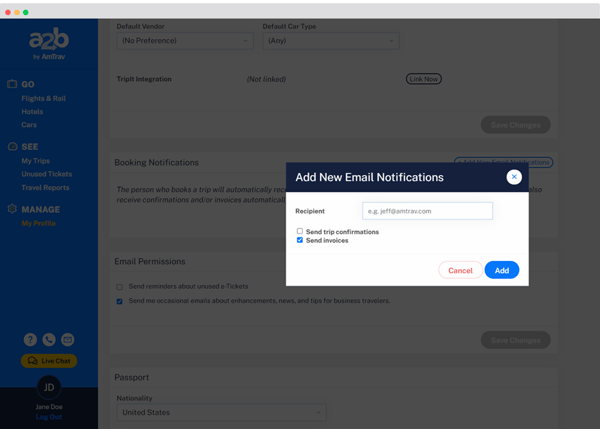This screenshot has width=600, height=429.
Task: Uncheck the Send invoices checkbox
Action: click(x=300, y=240)
